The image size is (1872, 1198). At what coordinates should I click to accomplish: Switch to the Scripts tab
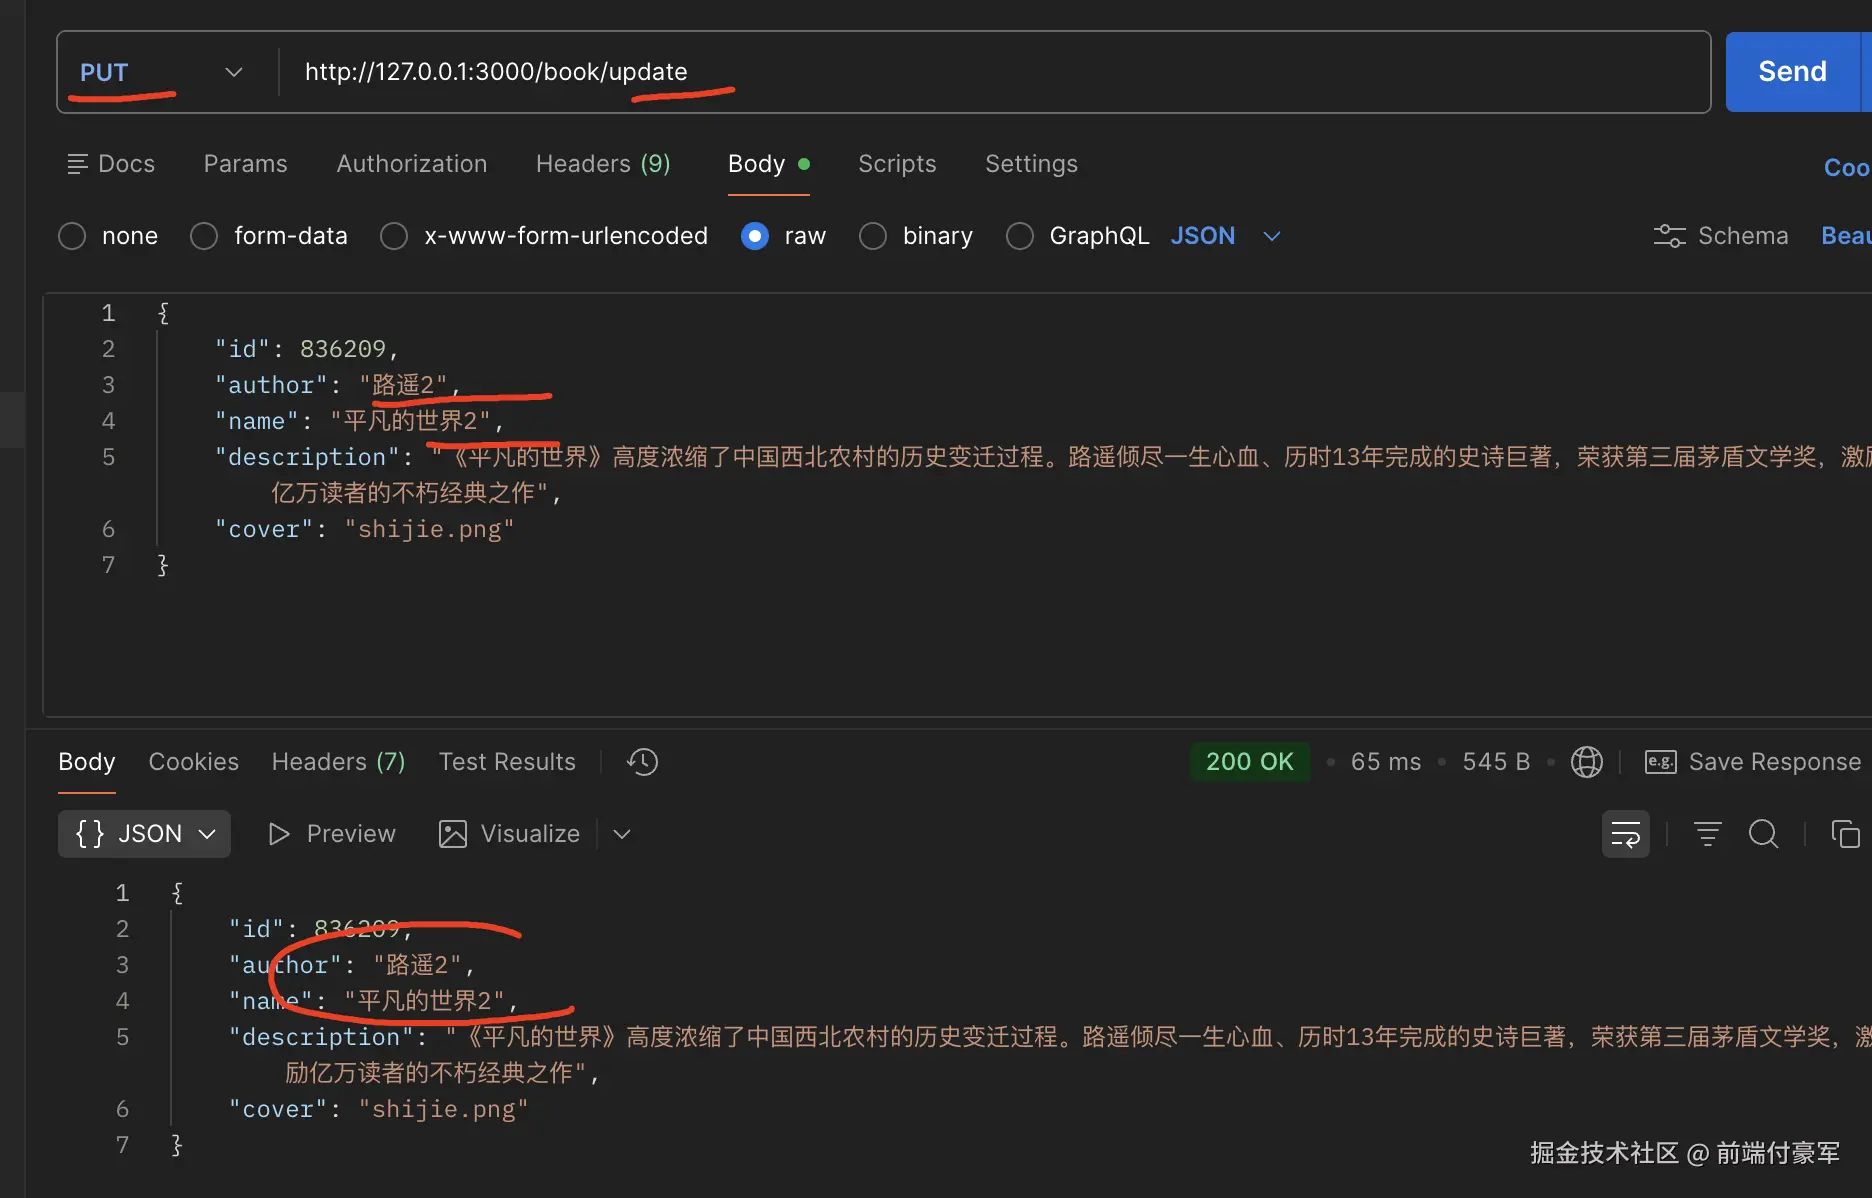(x=897, y=164)
